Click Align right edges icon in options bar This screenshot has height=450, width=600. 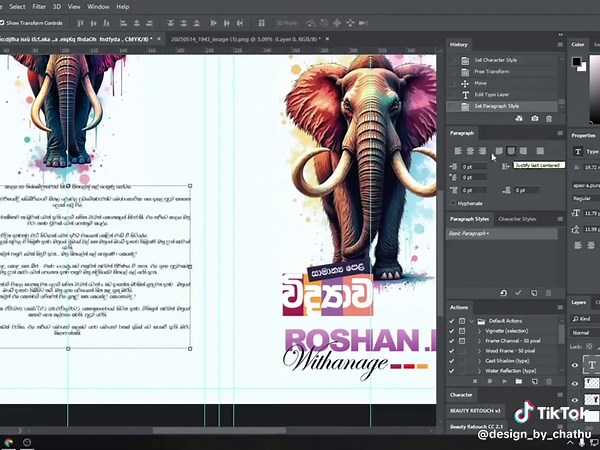coord(150,23)
